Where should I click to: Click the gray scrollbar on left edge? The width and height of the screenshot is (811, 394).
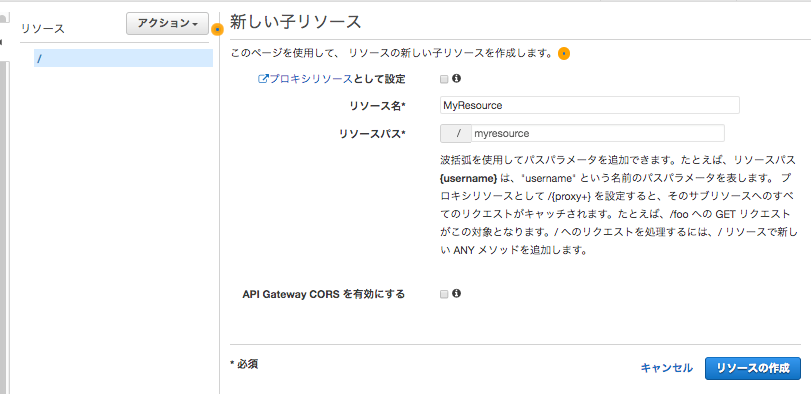pyautogui.click(x=4, y=207)
